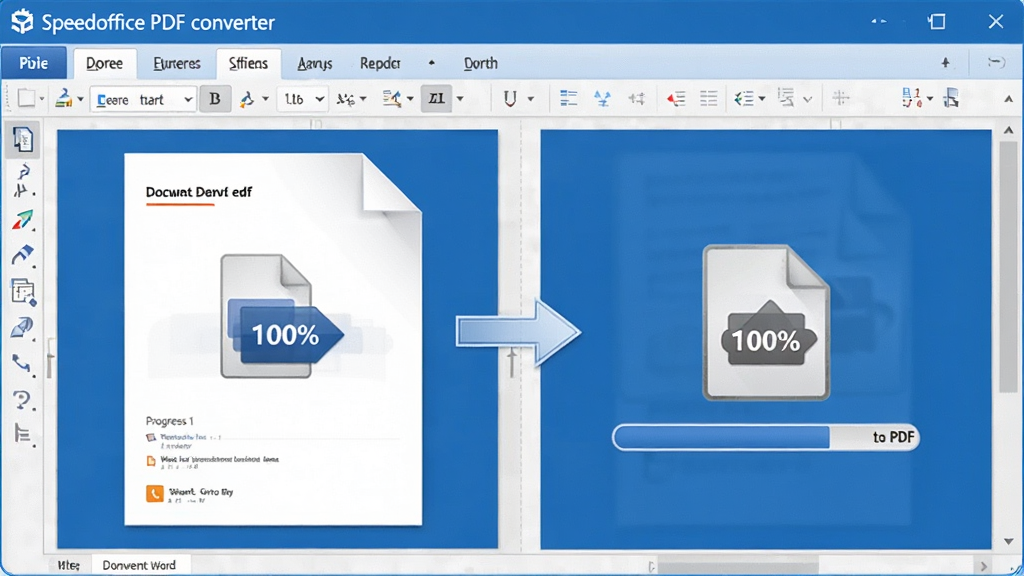Click the font color icon beside Bold
Screen dimensions: 1024x576
(247, 99)
